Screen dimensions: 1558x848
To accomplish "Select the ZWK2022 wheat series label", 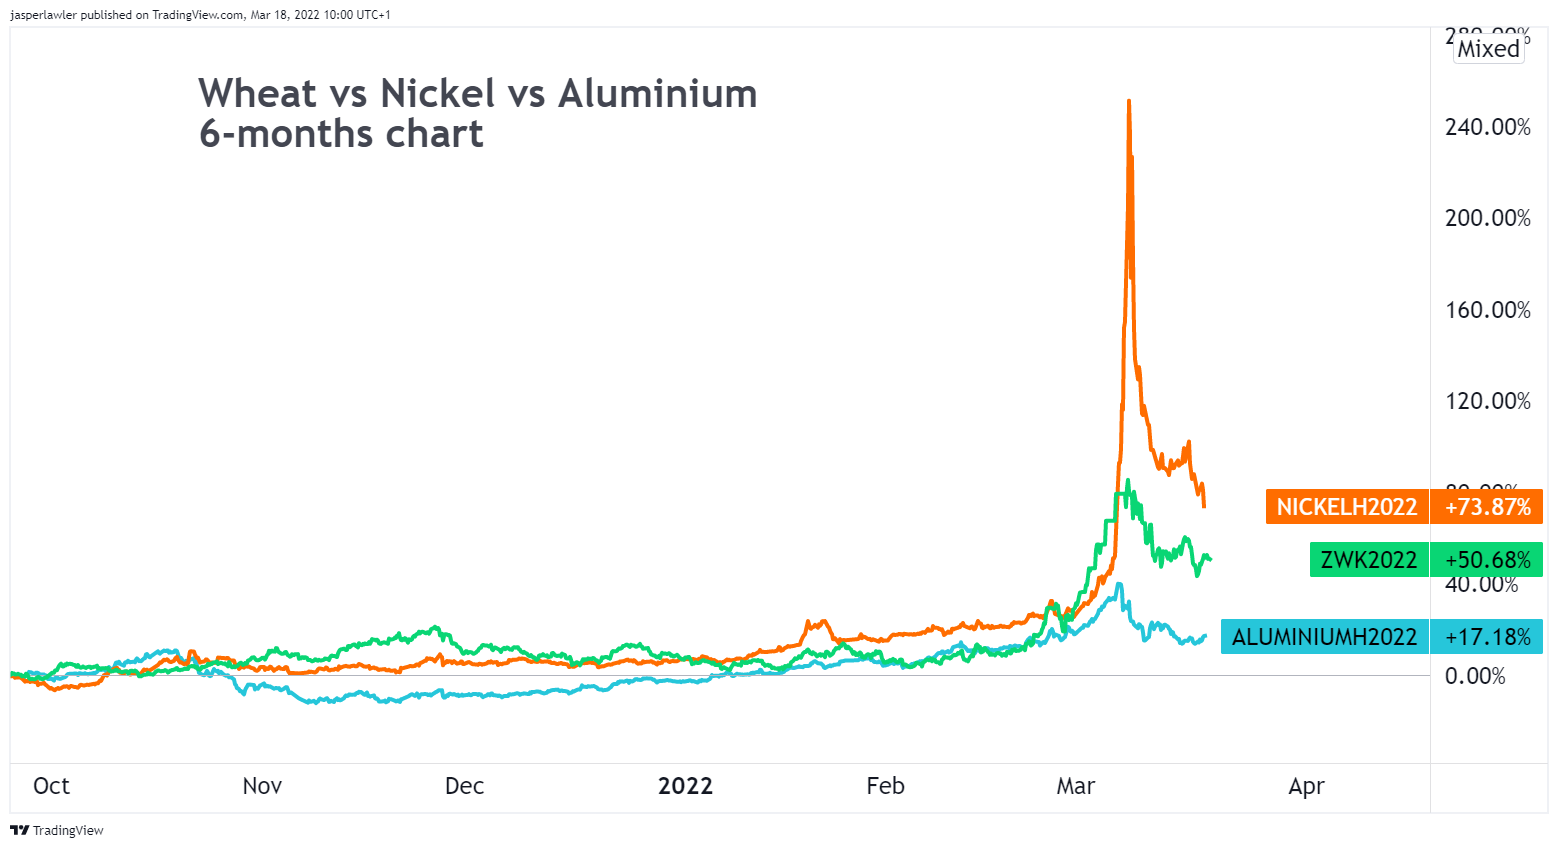I will click(x=1368, y=560).
